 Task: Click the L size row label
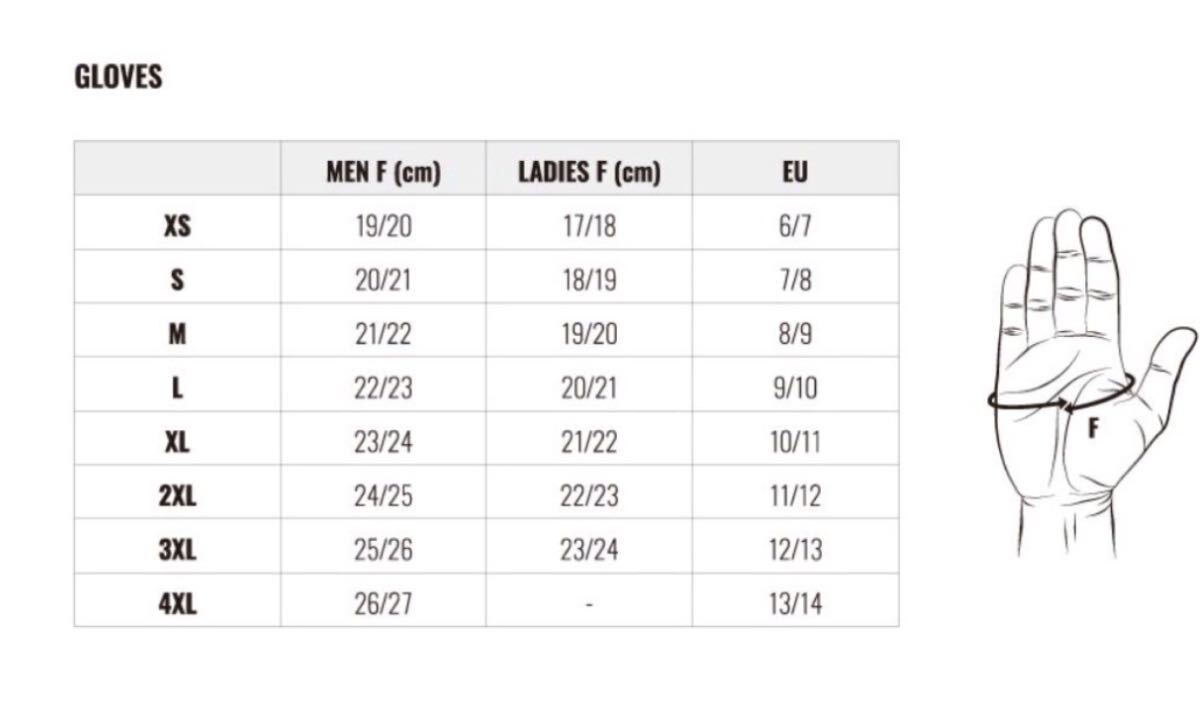[177, 388]
